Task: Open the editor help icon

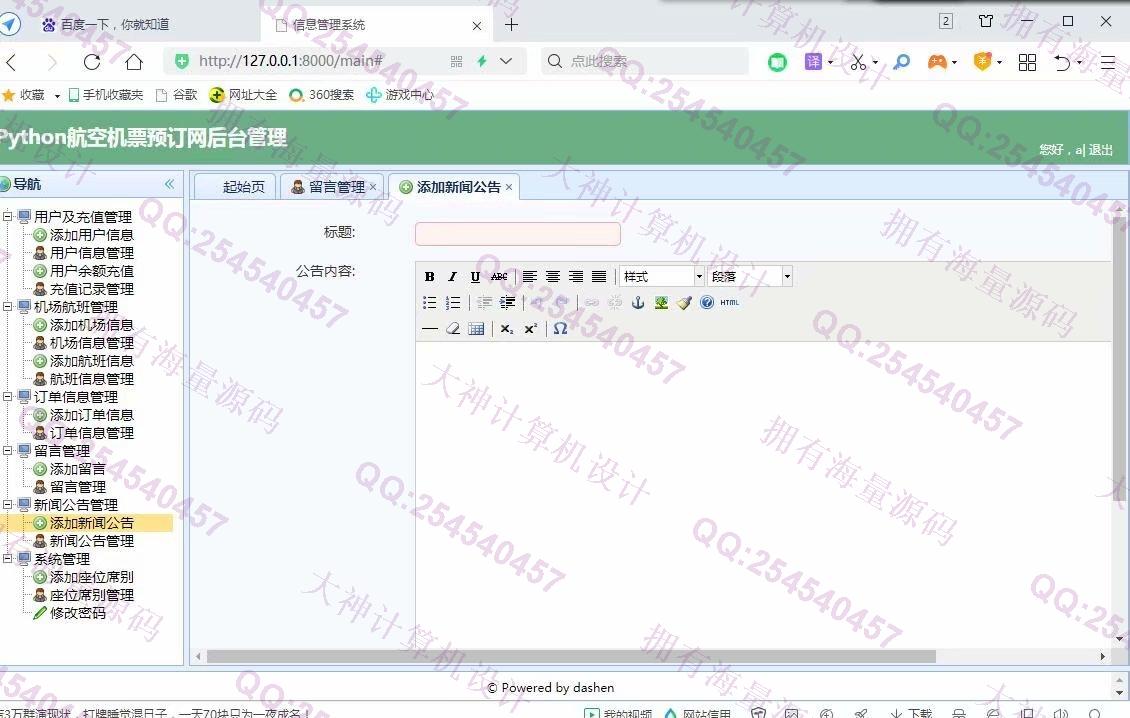Action: coord(707,303)
